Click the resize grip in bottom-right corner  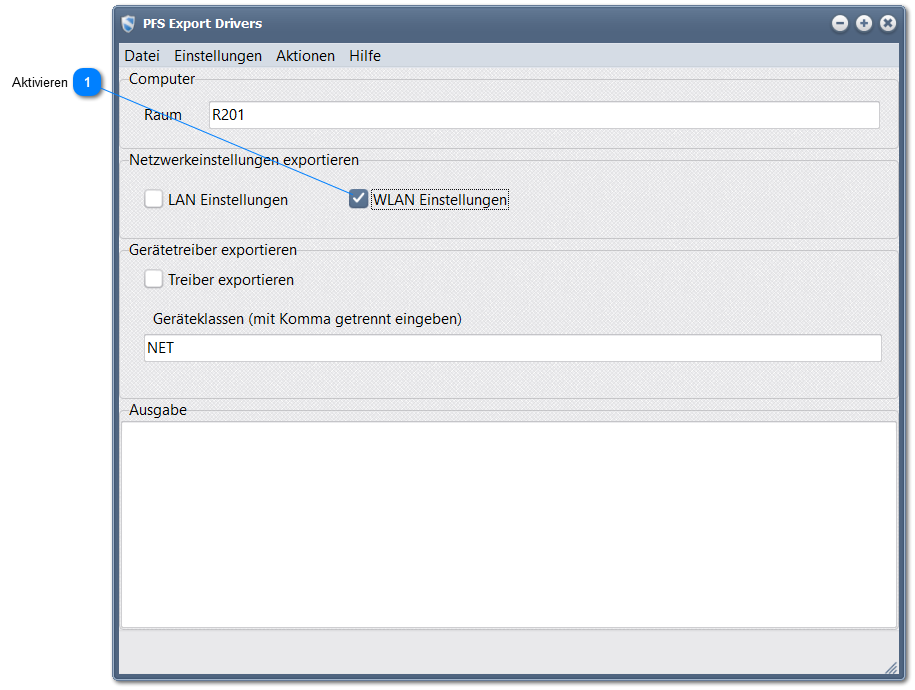[890, 667]
